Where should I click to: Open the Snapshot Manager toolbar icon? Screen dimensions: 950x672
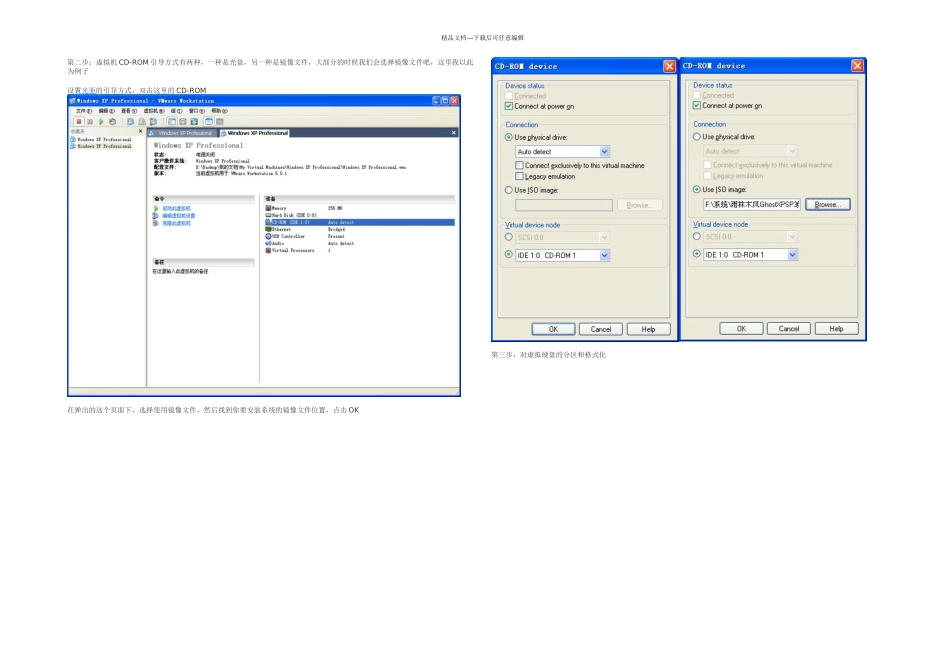point(153,122)
